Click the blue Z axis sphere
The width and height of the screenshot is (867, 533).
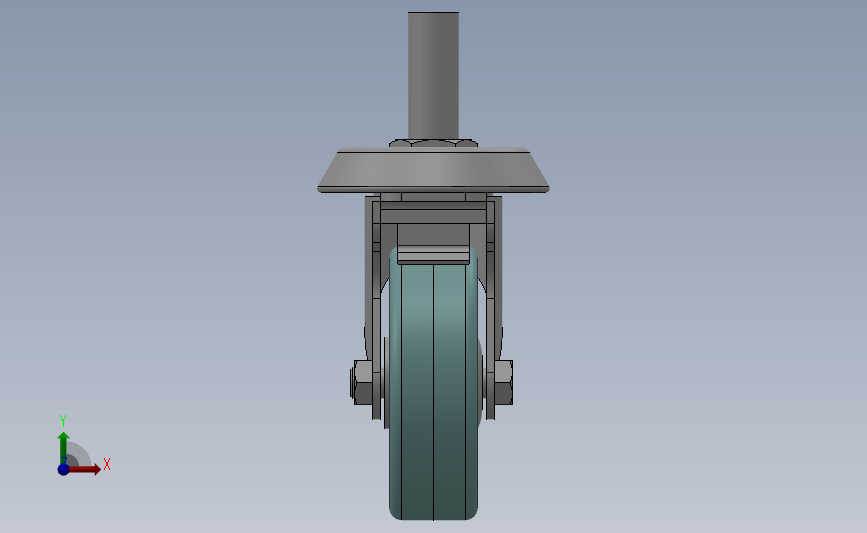(63, 469)
